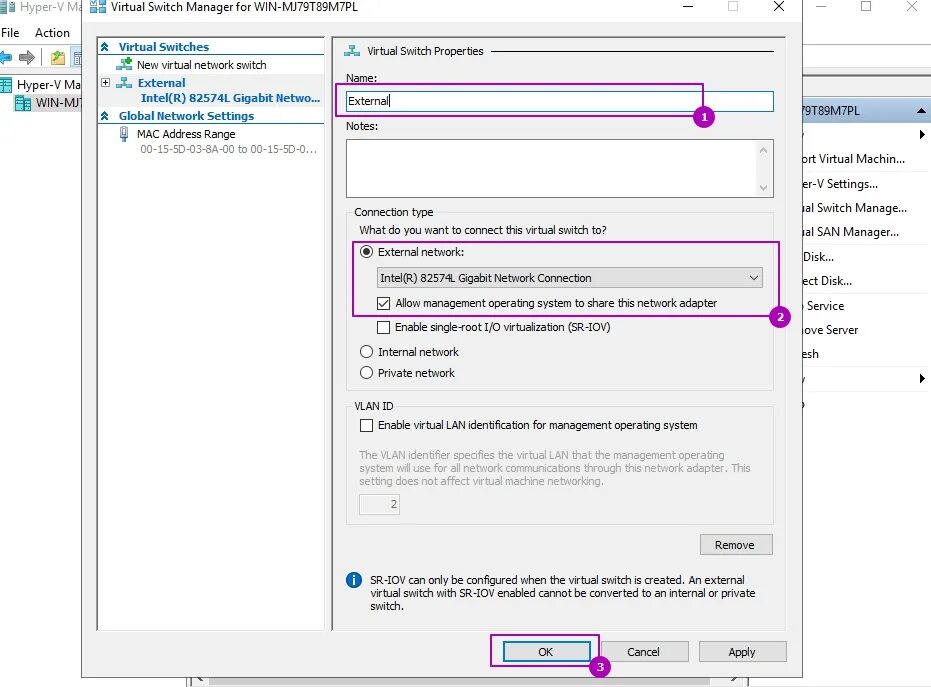Click inside the Notes text area
This screenshot has width=931, height=687.
click(552, 169)
